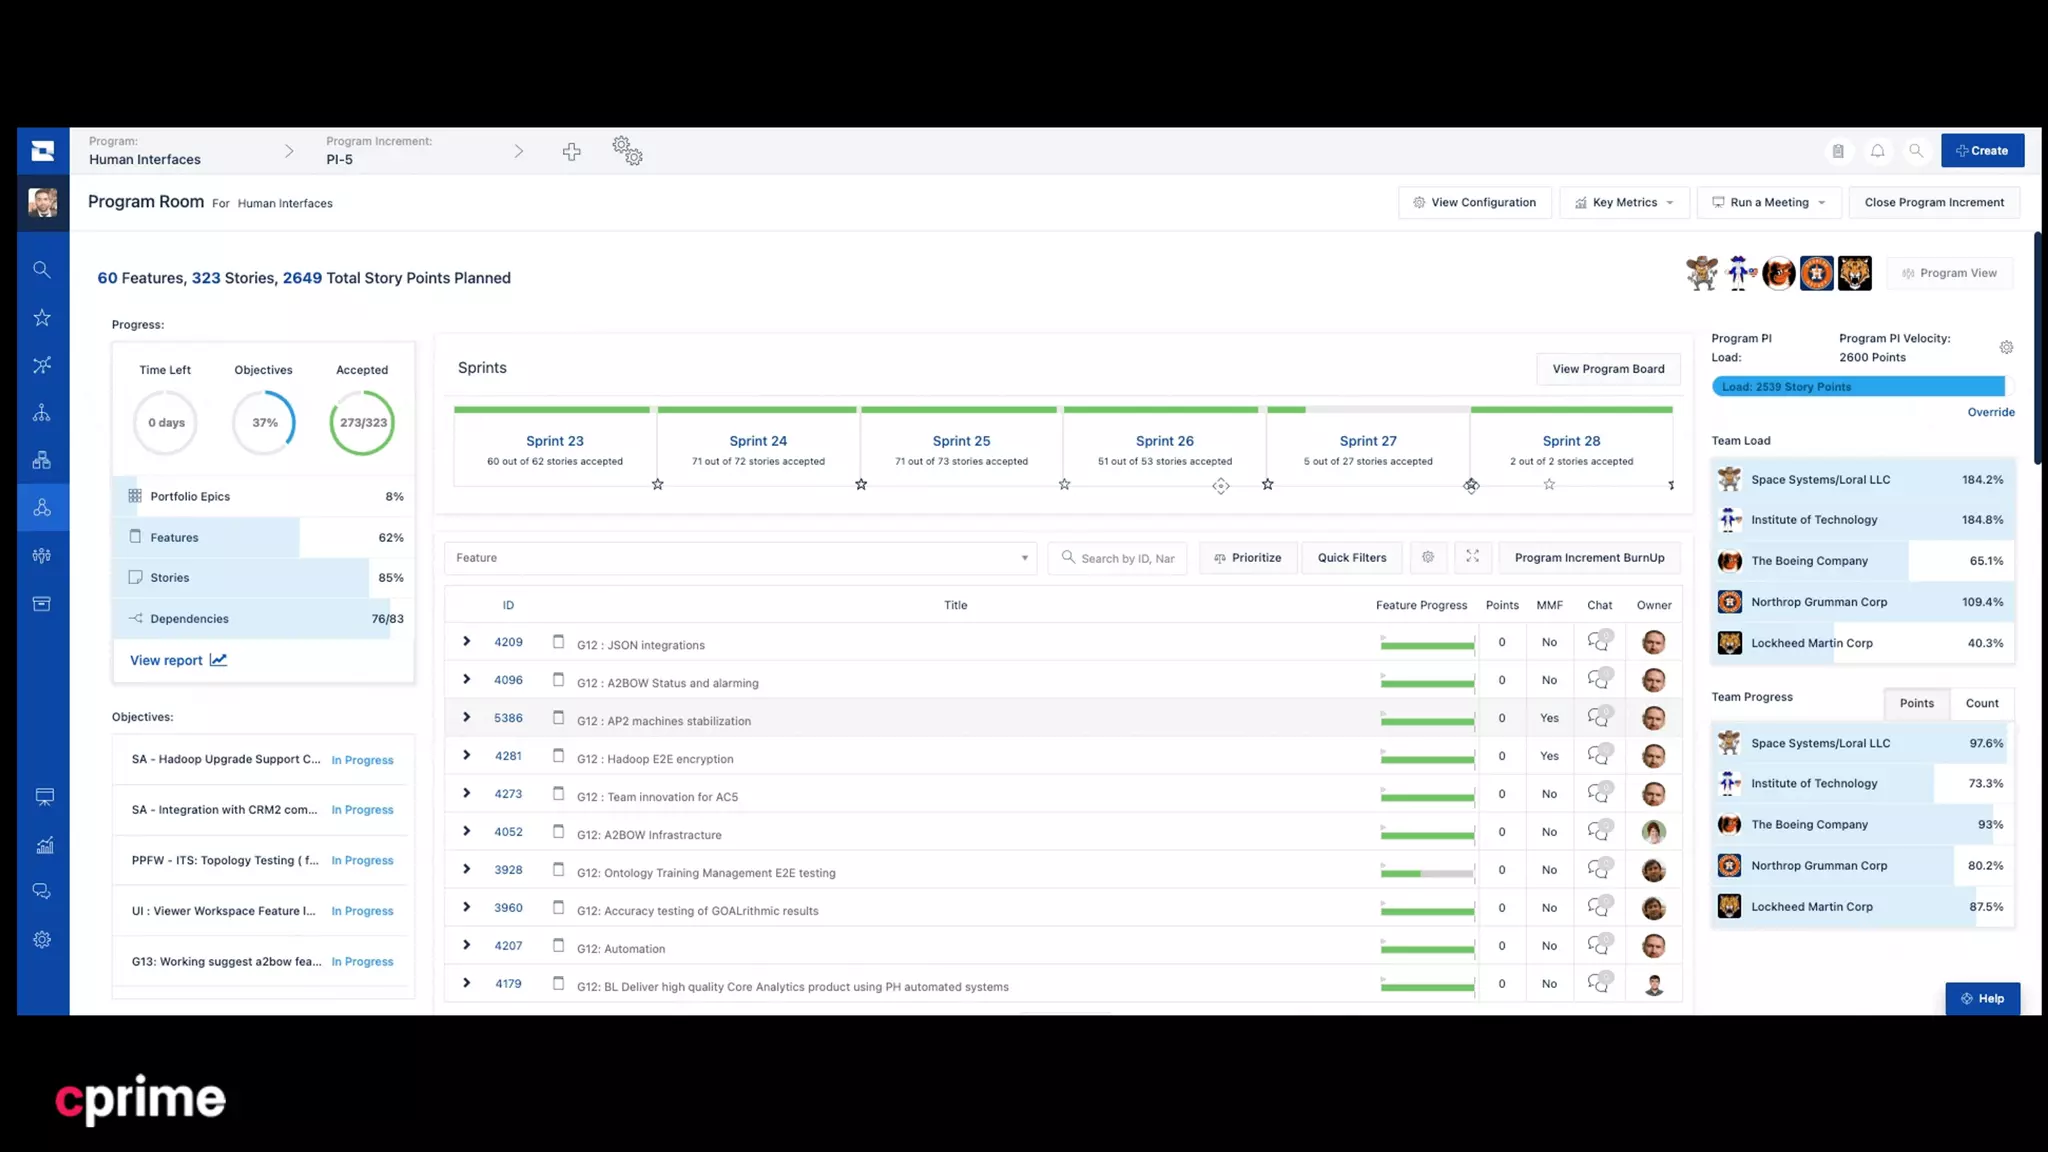This screenshot has width=2048, height=1152.
Task: Click the sidebar settings gear at bottom
Action: pos(42,940)
